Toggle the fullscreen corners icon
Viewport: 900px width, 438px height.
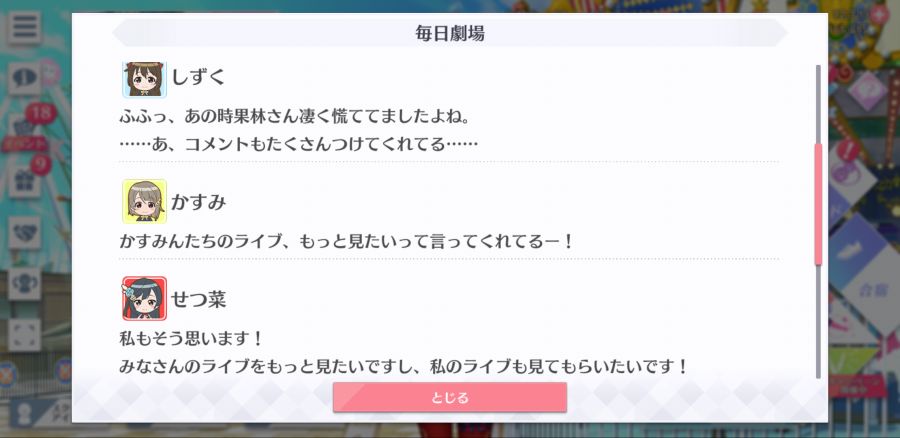(x=24, y=335)
